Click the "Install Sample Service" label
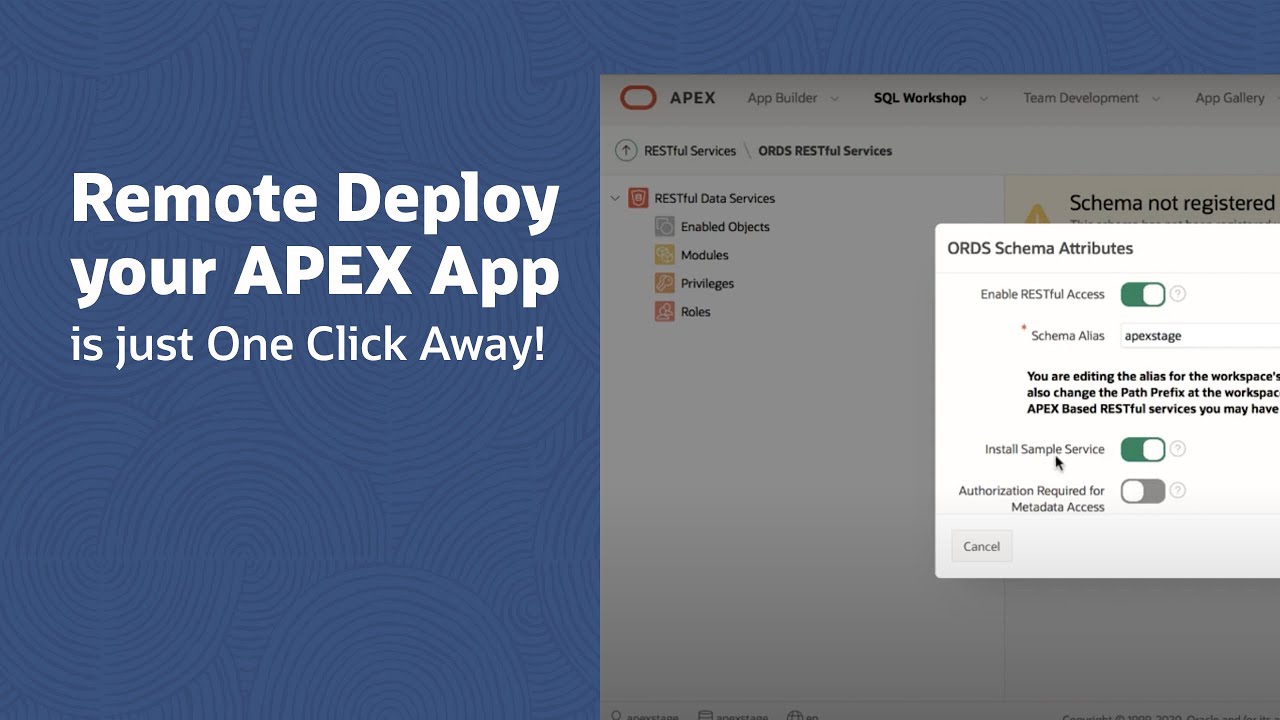Viewport: 1280px width, 720px height. tap(1045, 449)
